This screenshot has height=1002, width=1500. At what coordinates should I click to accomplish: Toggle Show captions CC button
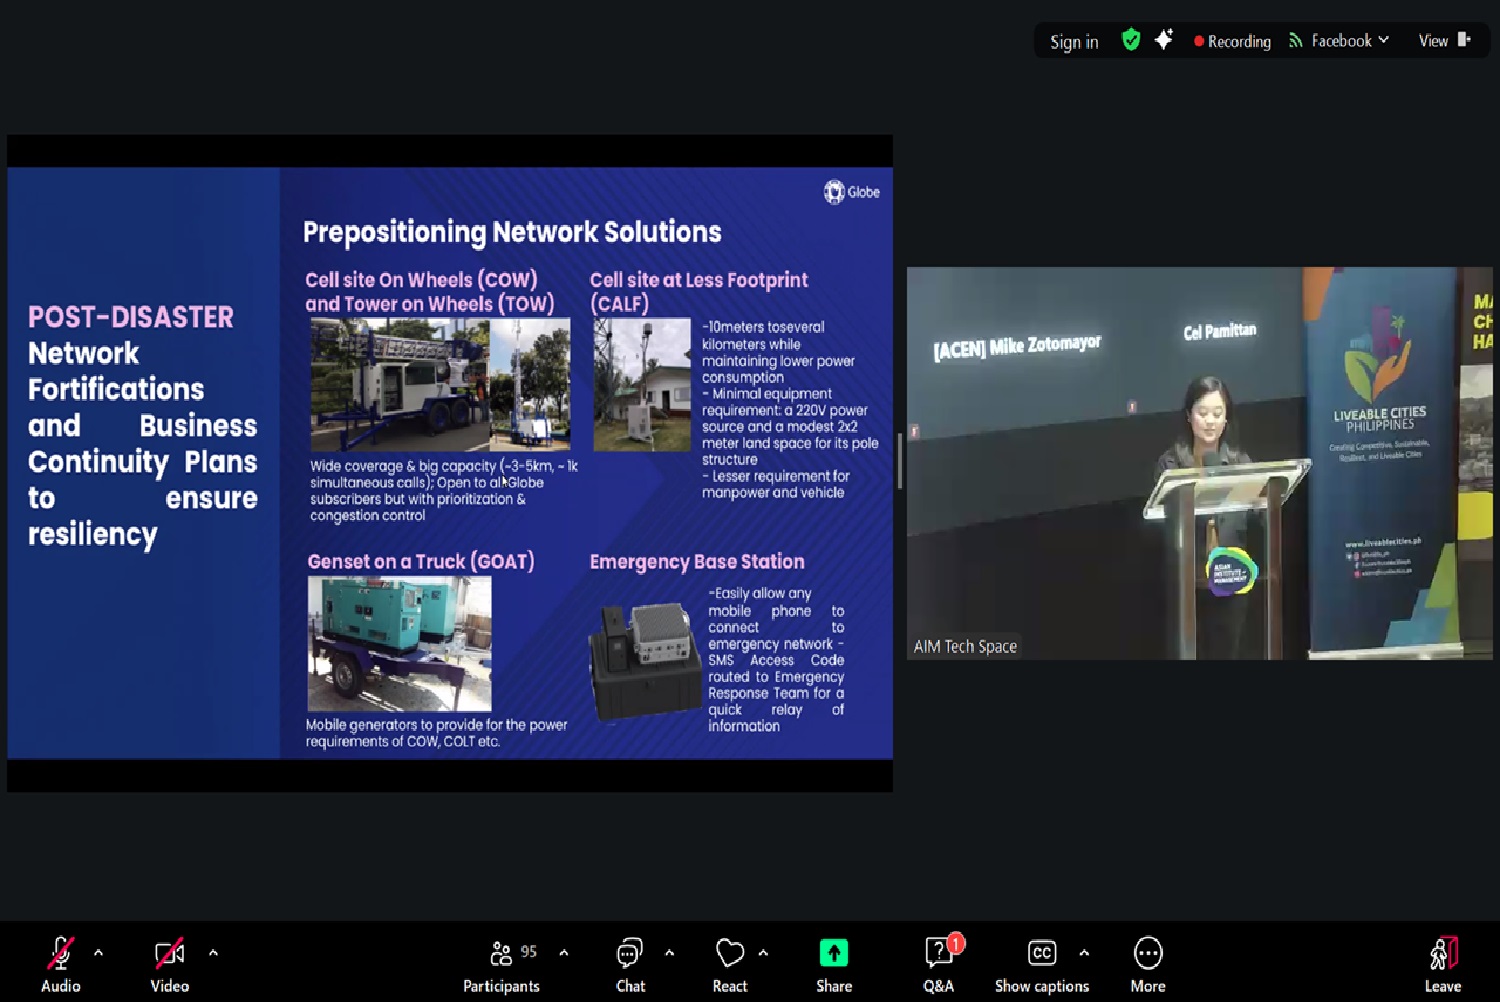click(1041, 955)
